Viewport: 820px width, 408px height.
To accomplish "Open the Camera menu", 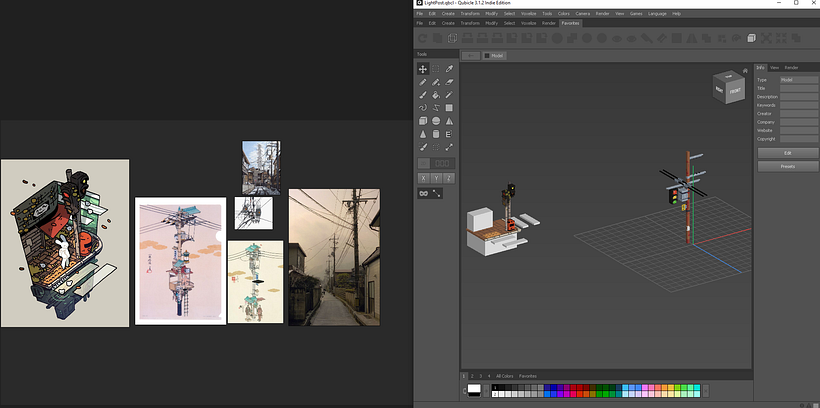I will click(x=583, y=14).
